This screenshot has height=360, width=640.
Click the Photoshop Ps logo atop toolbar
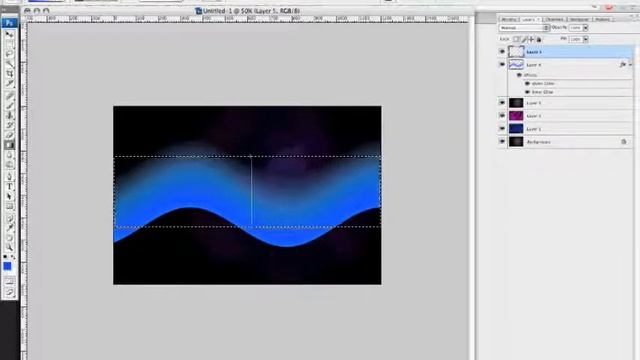pos(9,22)
